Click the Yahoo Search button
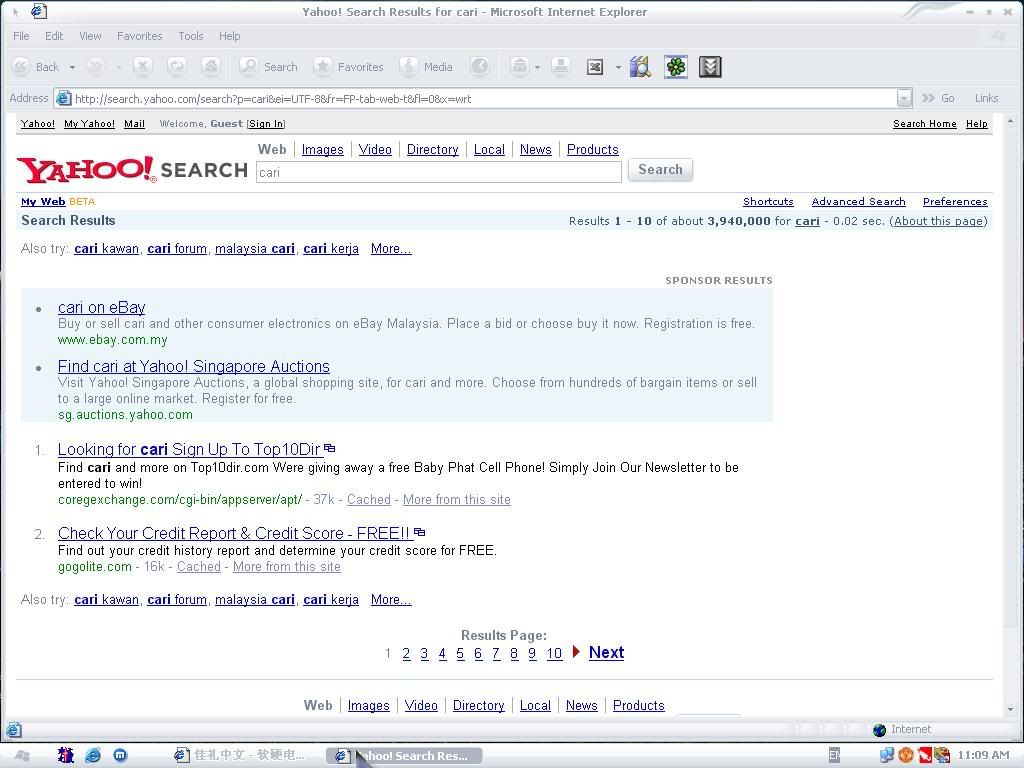 pyautogui.click(x=660, y=170)
